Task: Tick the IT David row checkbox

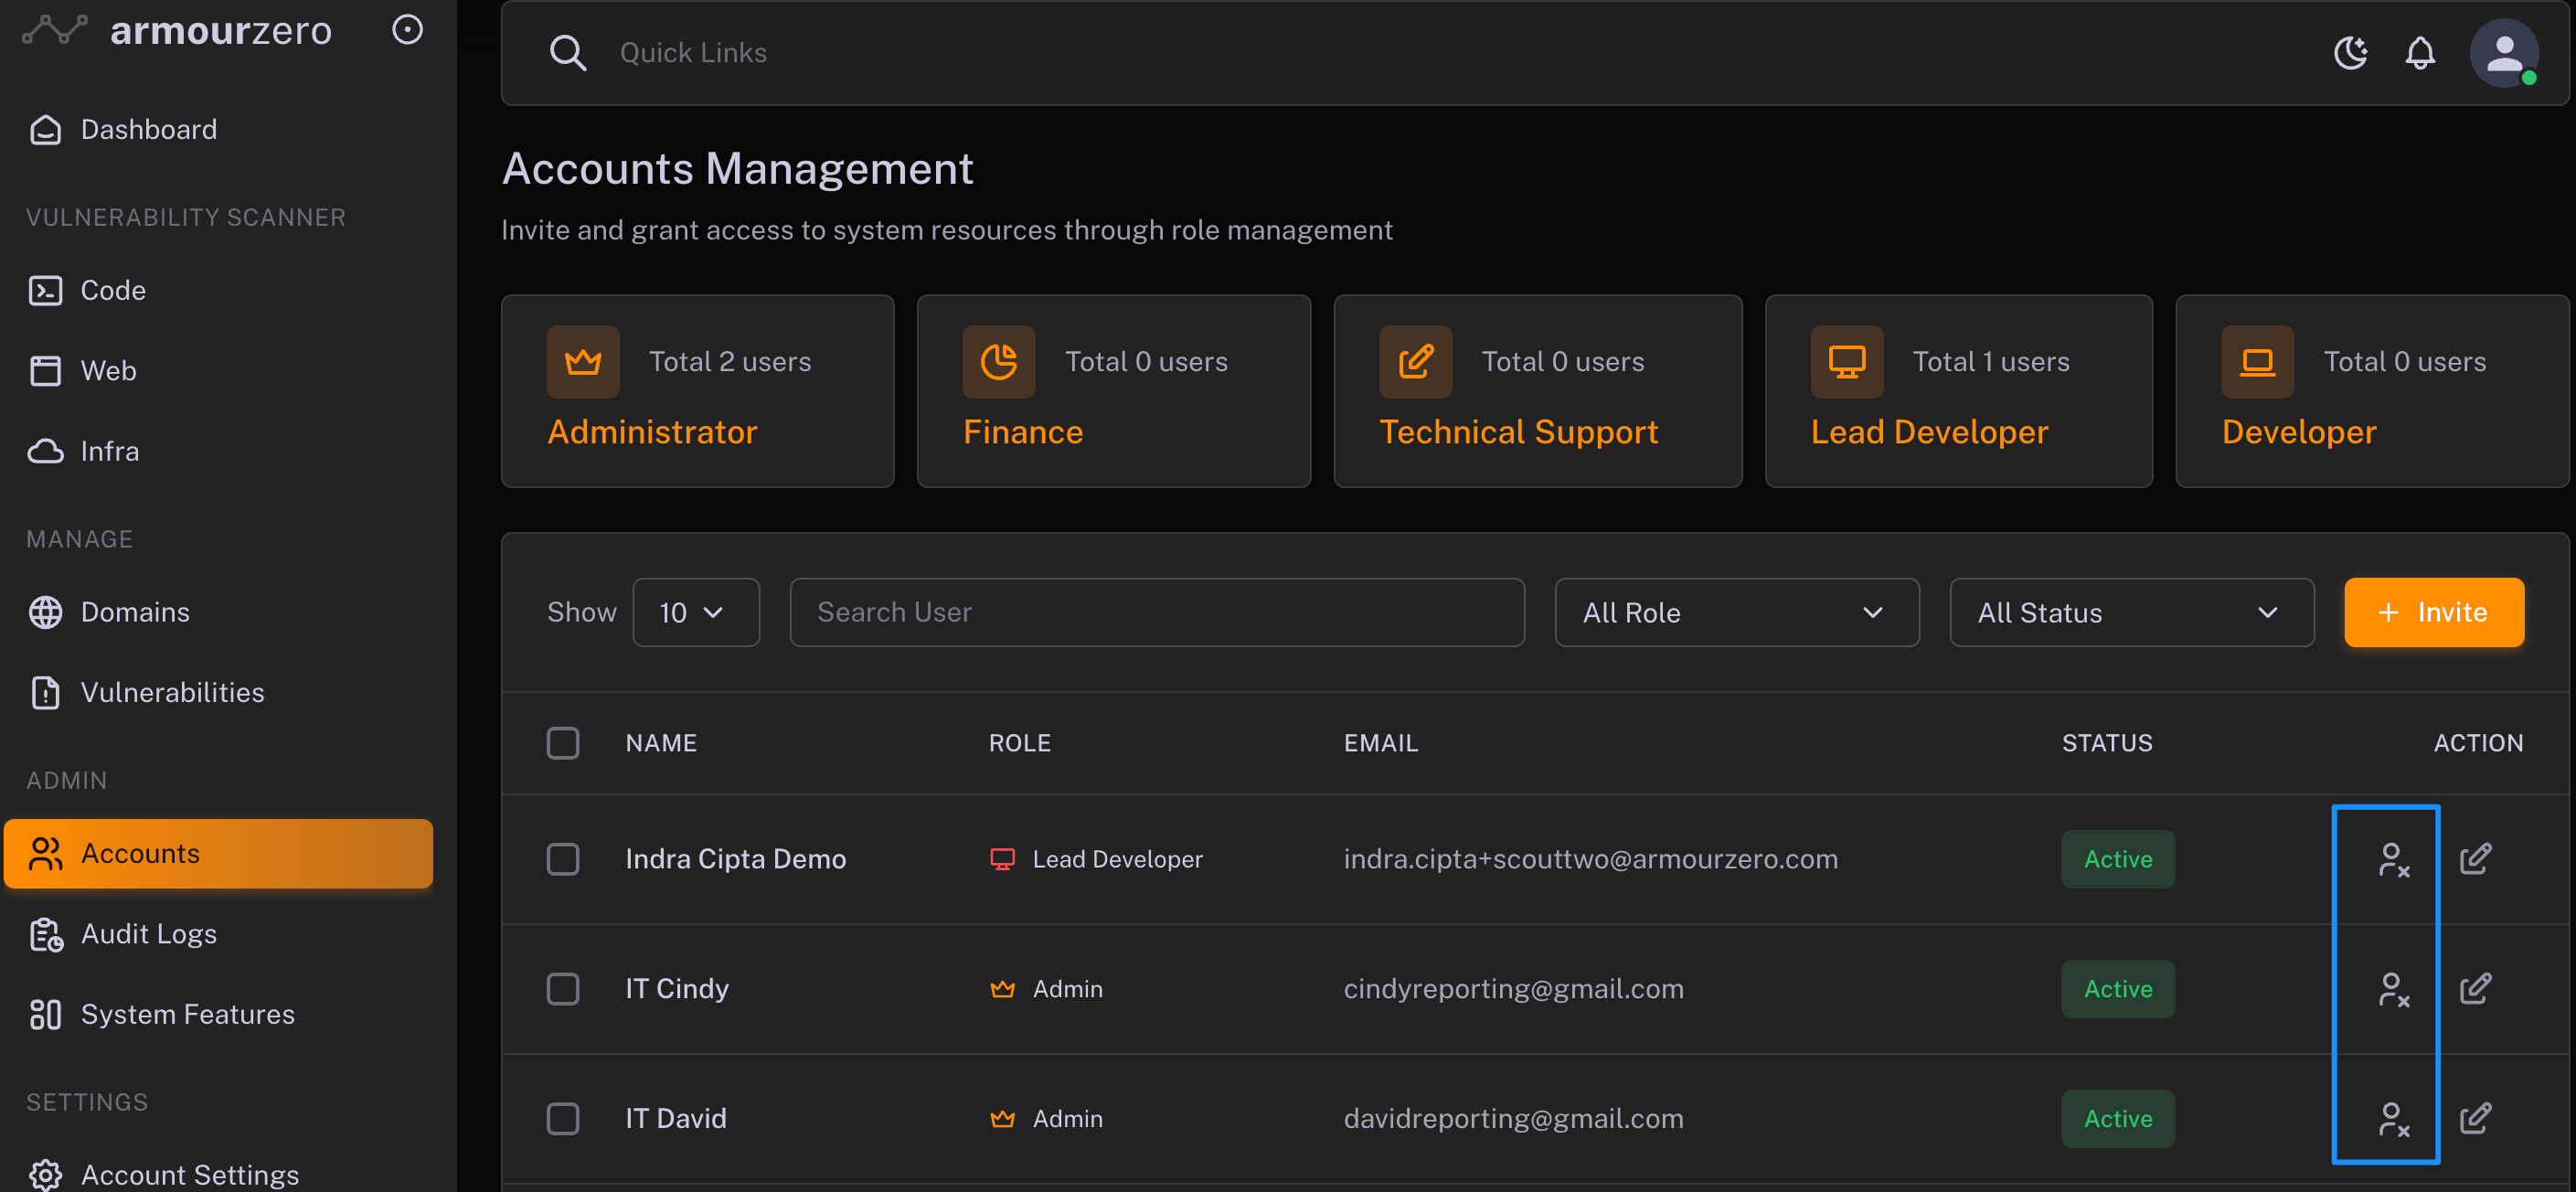Action: coord(563,1118)
